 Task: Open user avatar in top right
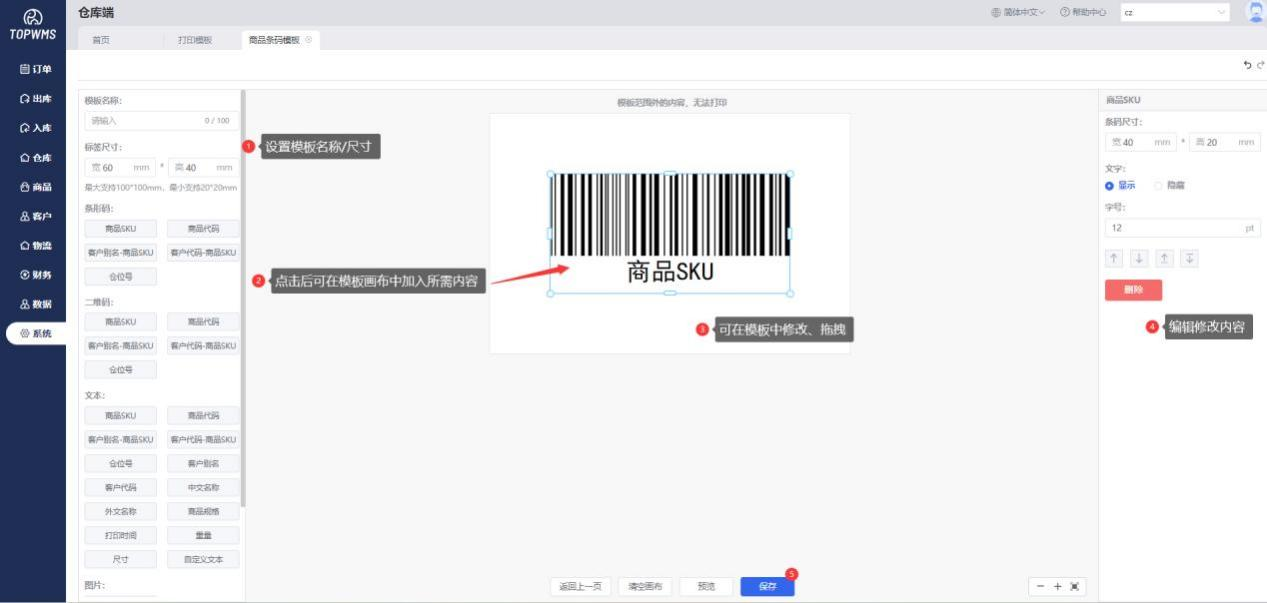1255,12
